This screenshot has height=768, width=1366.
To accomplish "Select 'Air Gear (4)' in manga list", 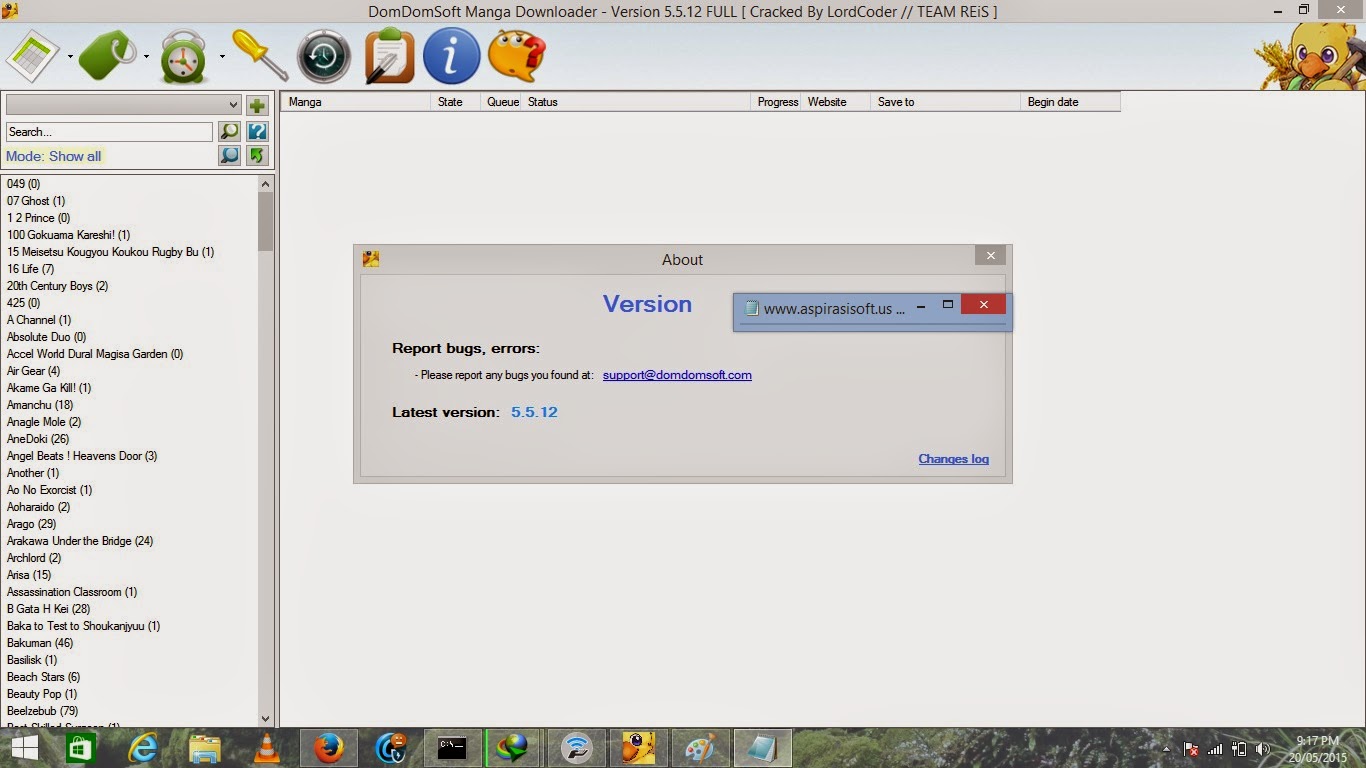I will (33, 371).
